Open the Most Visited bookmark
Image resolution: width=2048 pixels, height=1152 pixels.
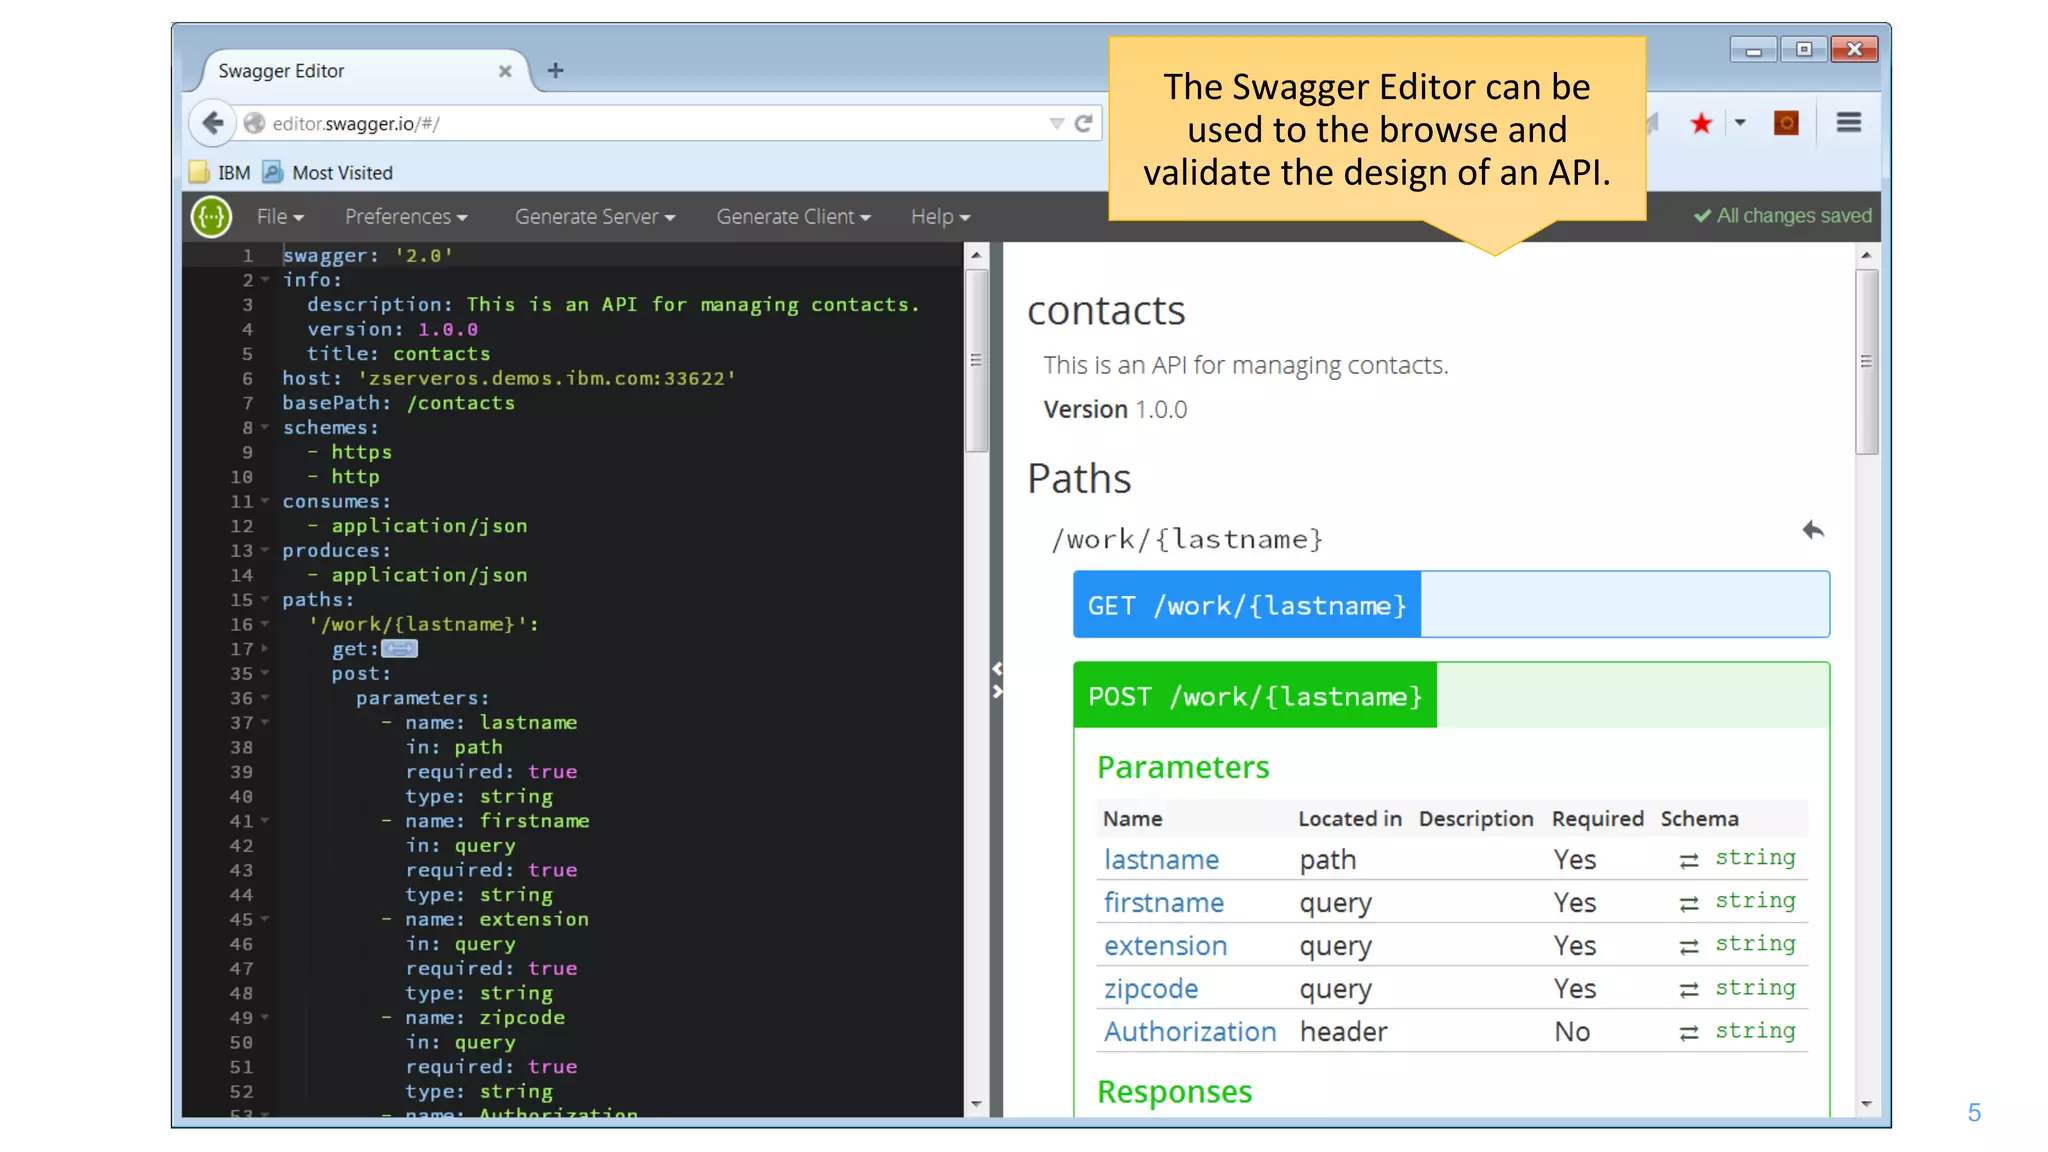[x=328, y=172]
